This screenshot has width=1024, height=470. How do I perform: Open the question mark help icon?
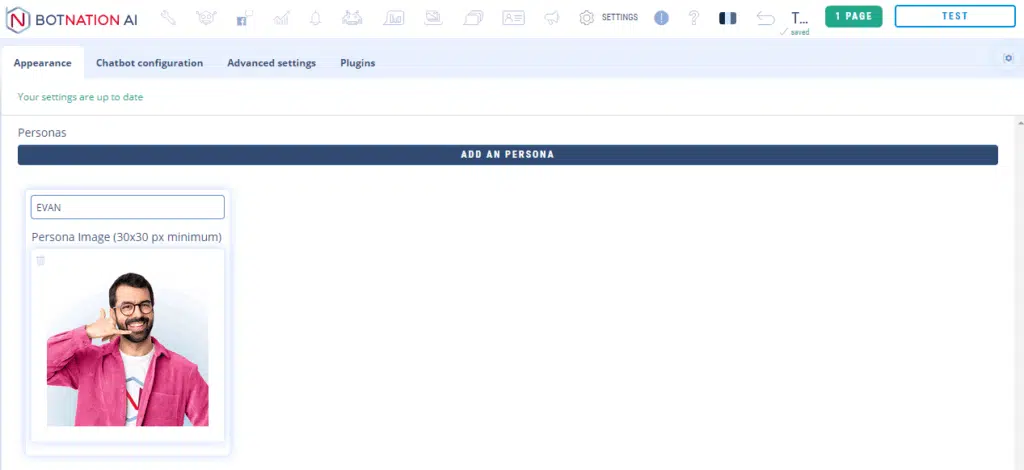pyautogui.click(x=693, y=18)
